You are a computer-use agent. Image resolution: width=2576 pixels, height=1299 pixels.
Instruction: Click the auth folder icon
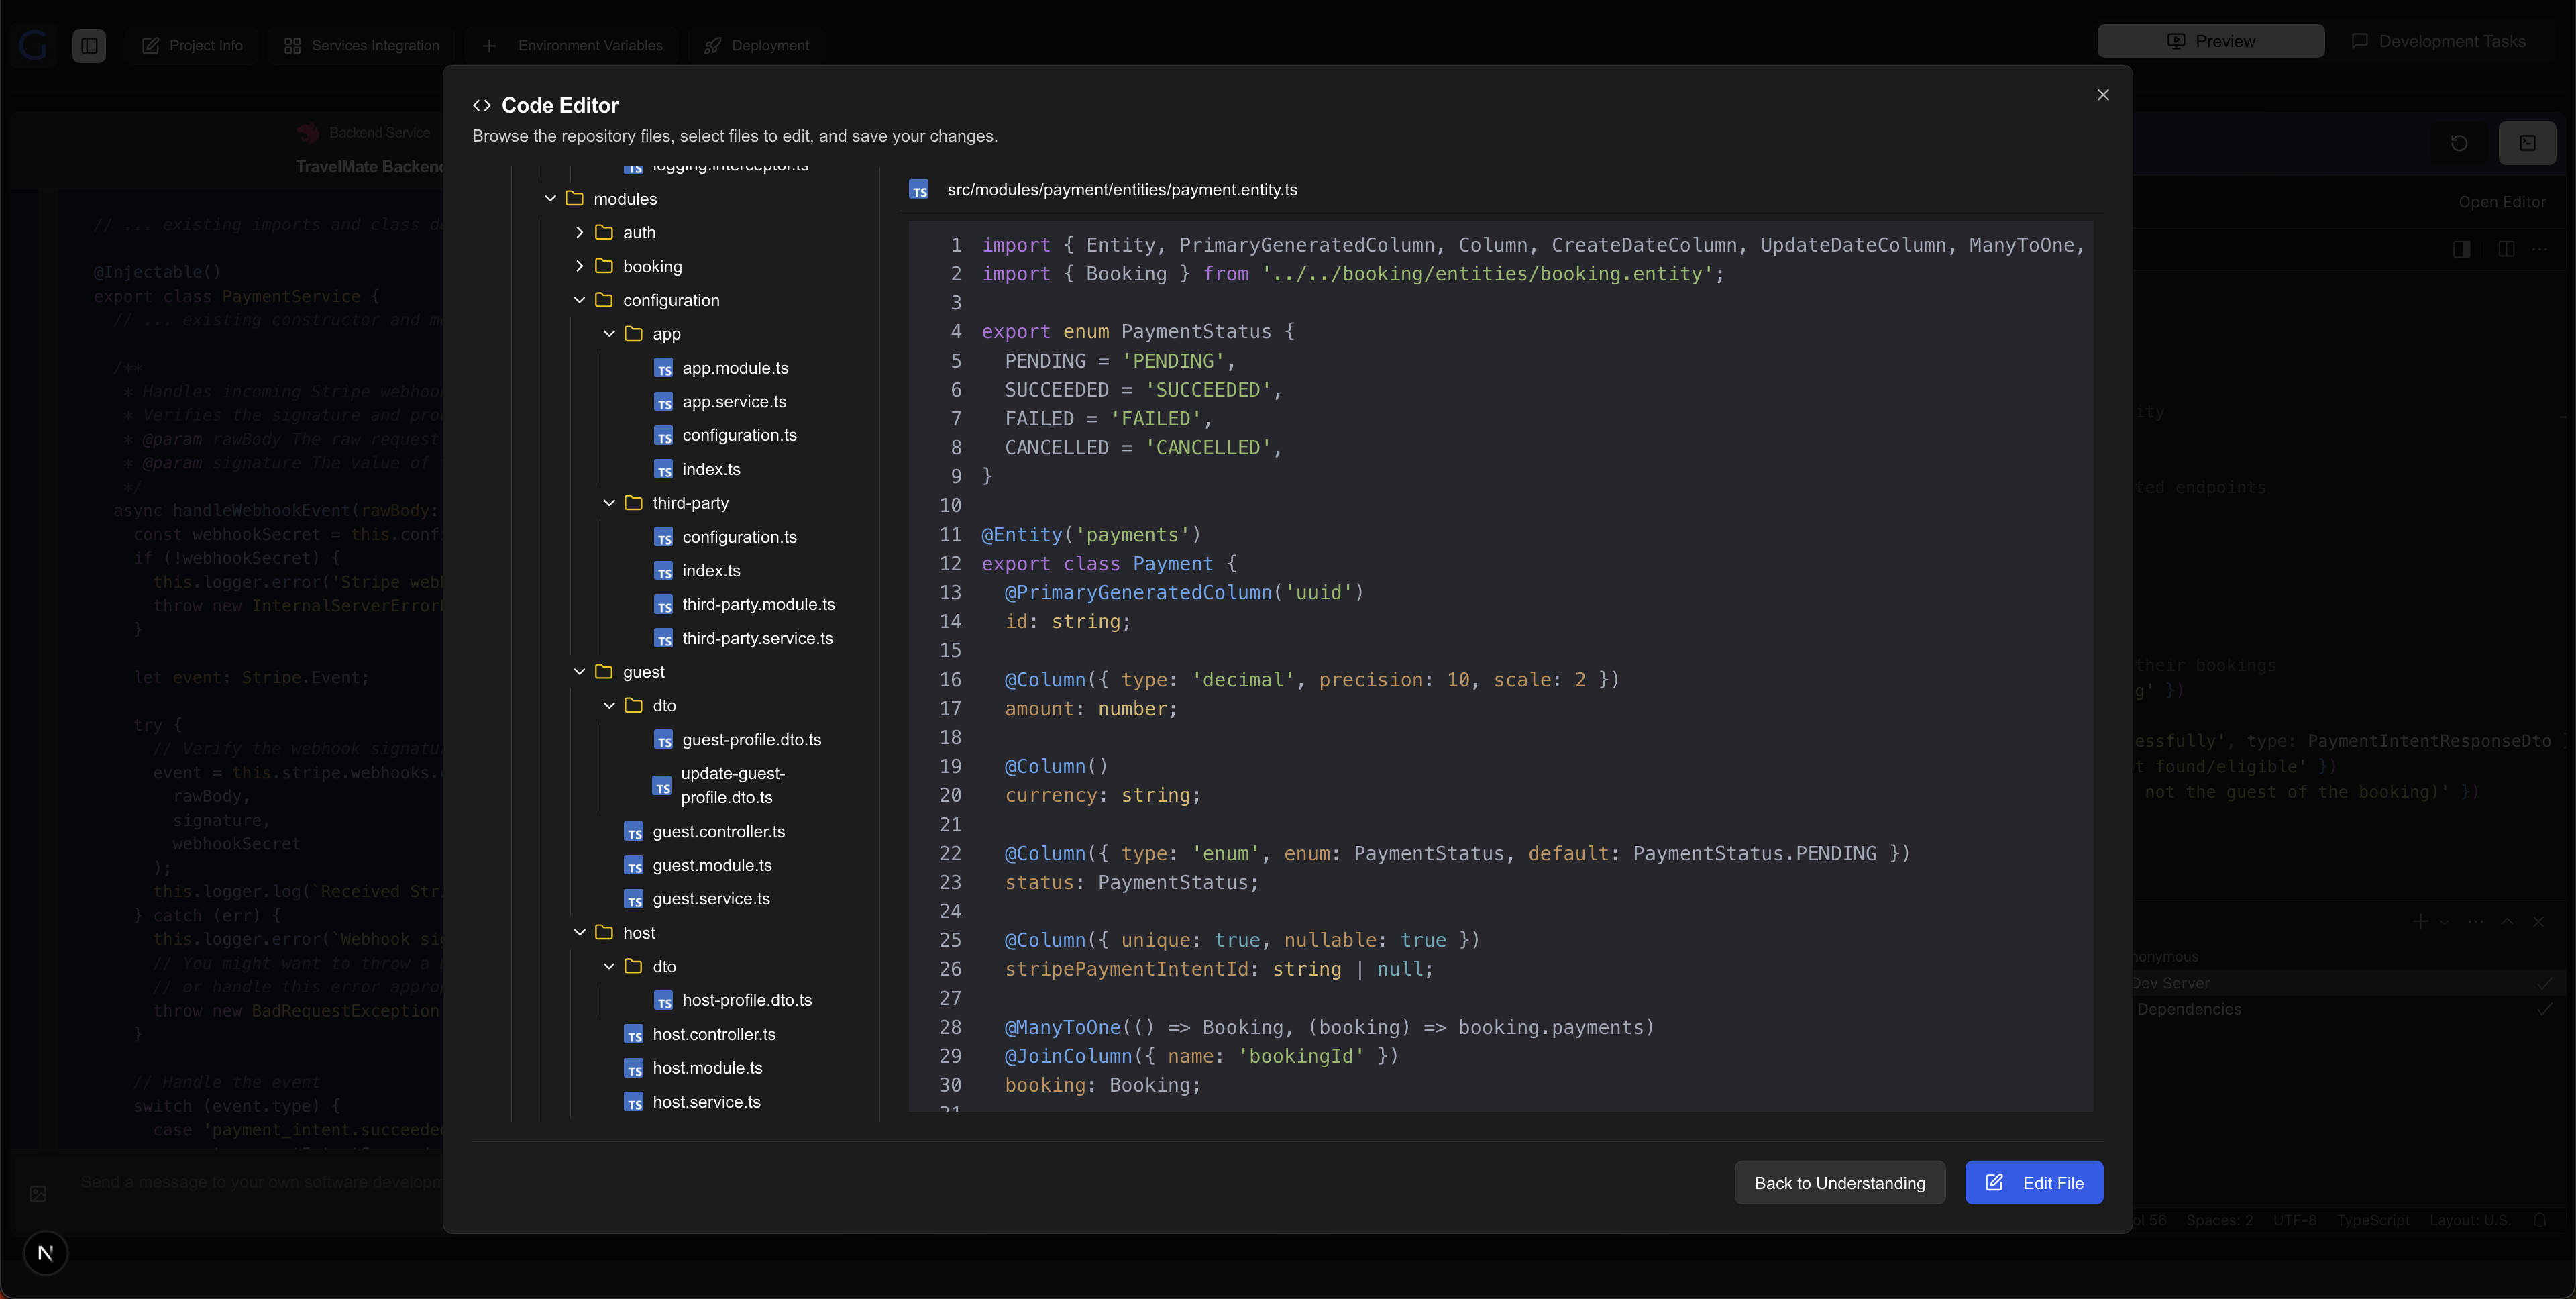[x=604, y=232]
